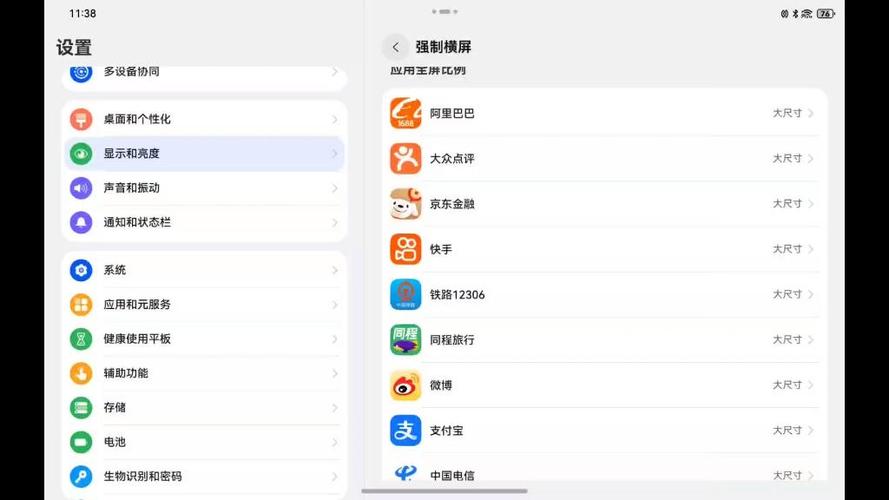
Task: Open 多设备协同 settings
Action: (x=204, y=76)
